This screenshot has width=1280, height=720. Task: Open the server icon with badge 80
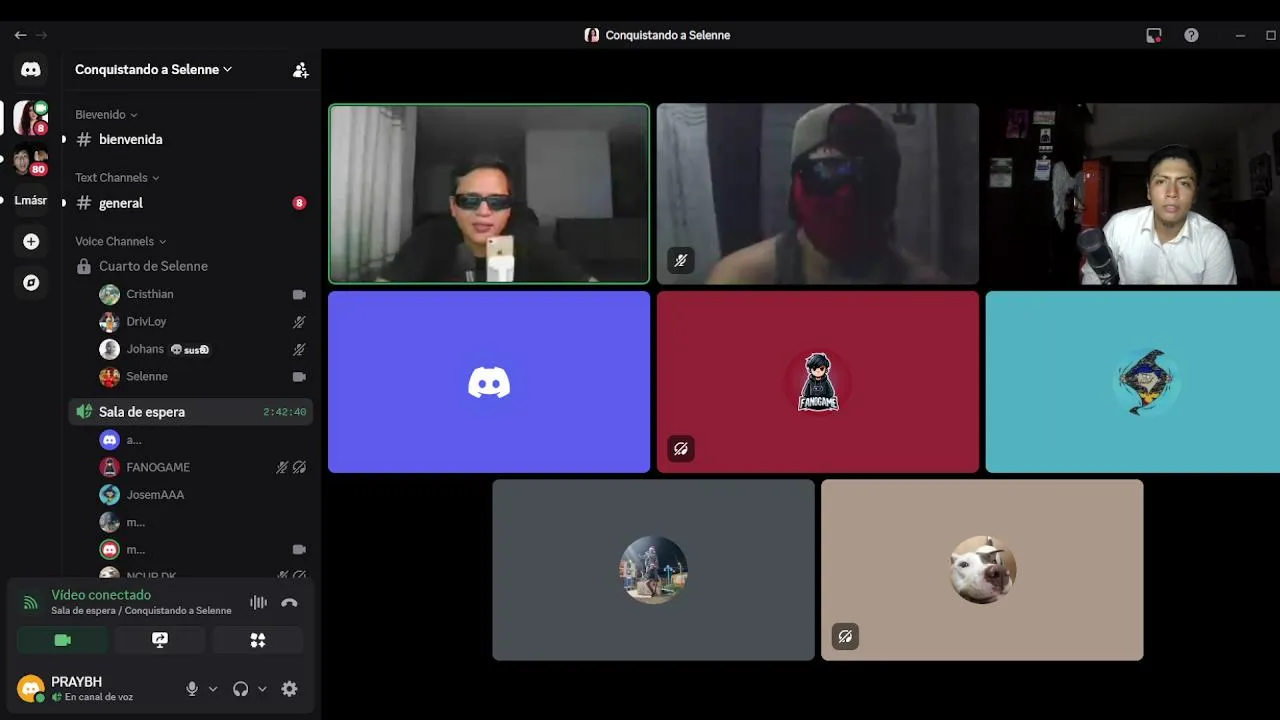[x=31, y=159]
